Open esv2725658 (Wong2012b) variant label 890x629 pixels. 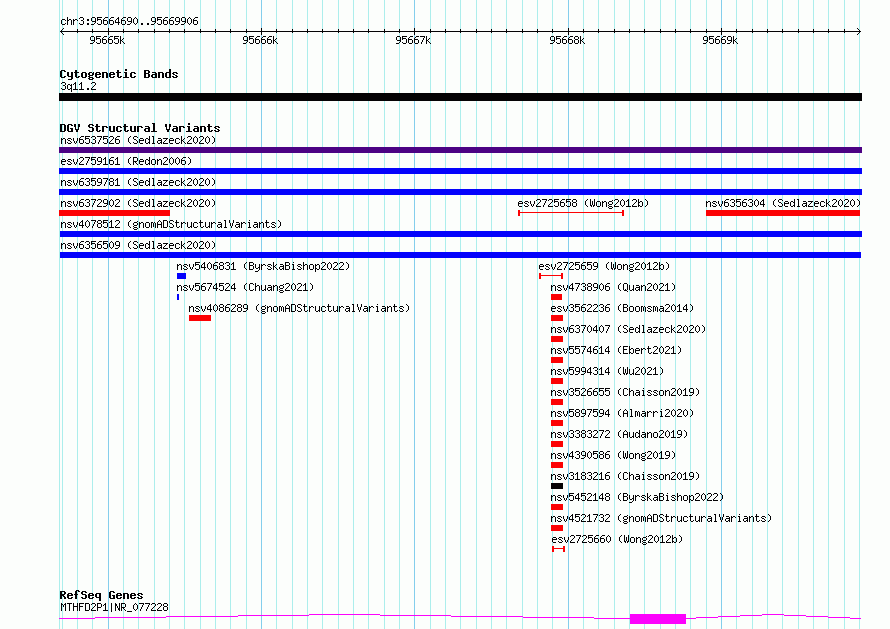[x=583, y=203]
